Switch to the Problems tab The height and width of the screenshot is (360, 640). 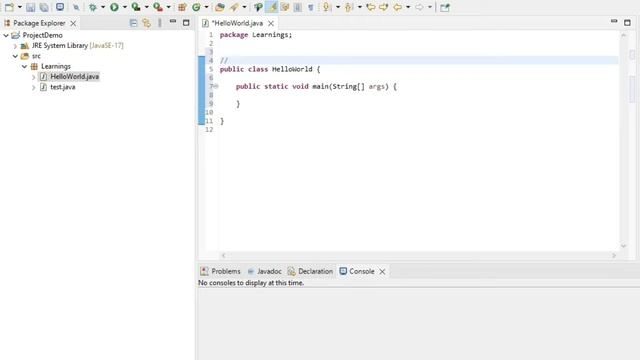(221, 271)
